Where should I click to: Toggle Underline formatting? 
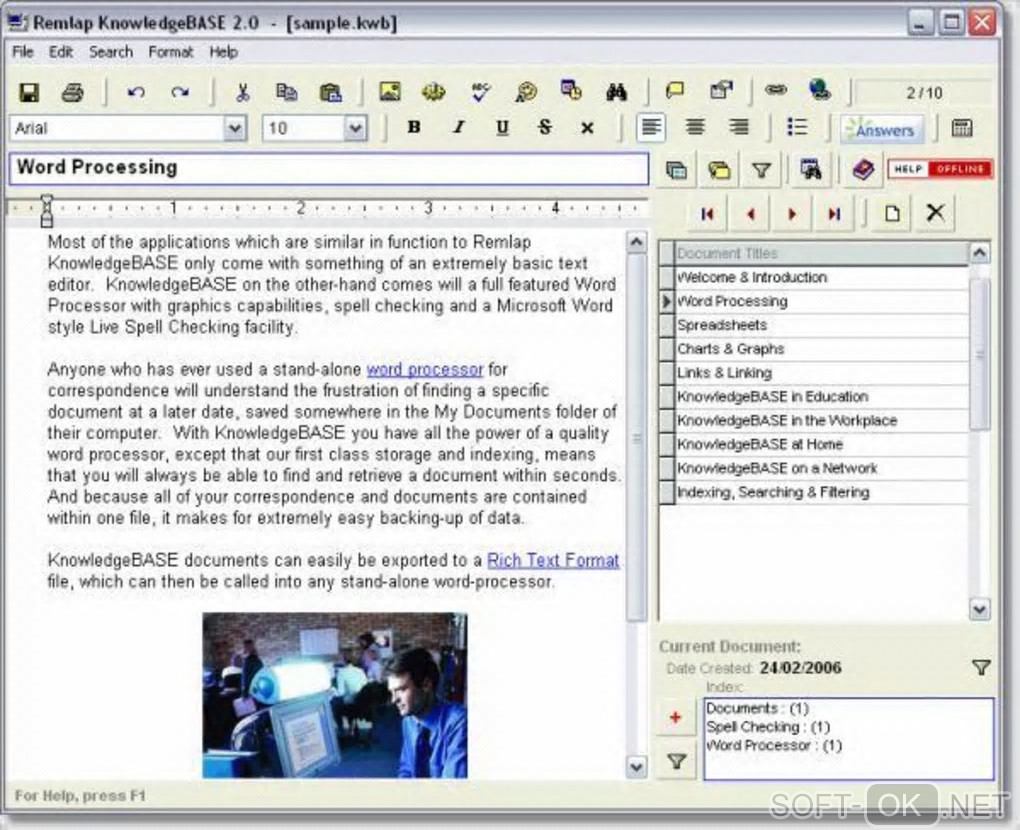502,127
